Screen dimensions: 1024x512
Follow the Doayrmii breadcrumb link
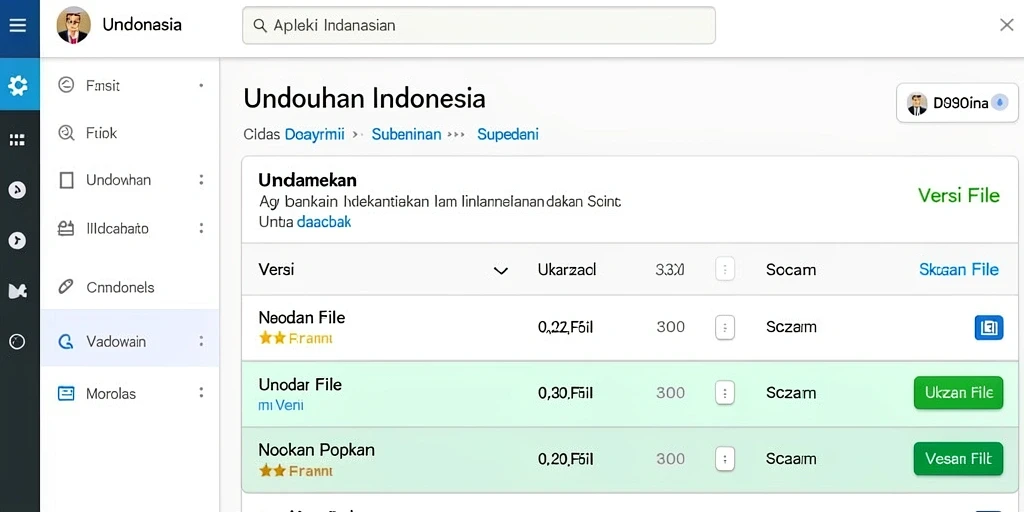tap(314, 135)
